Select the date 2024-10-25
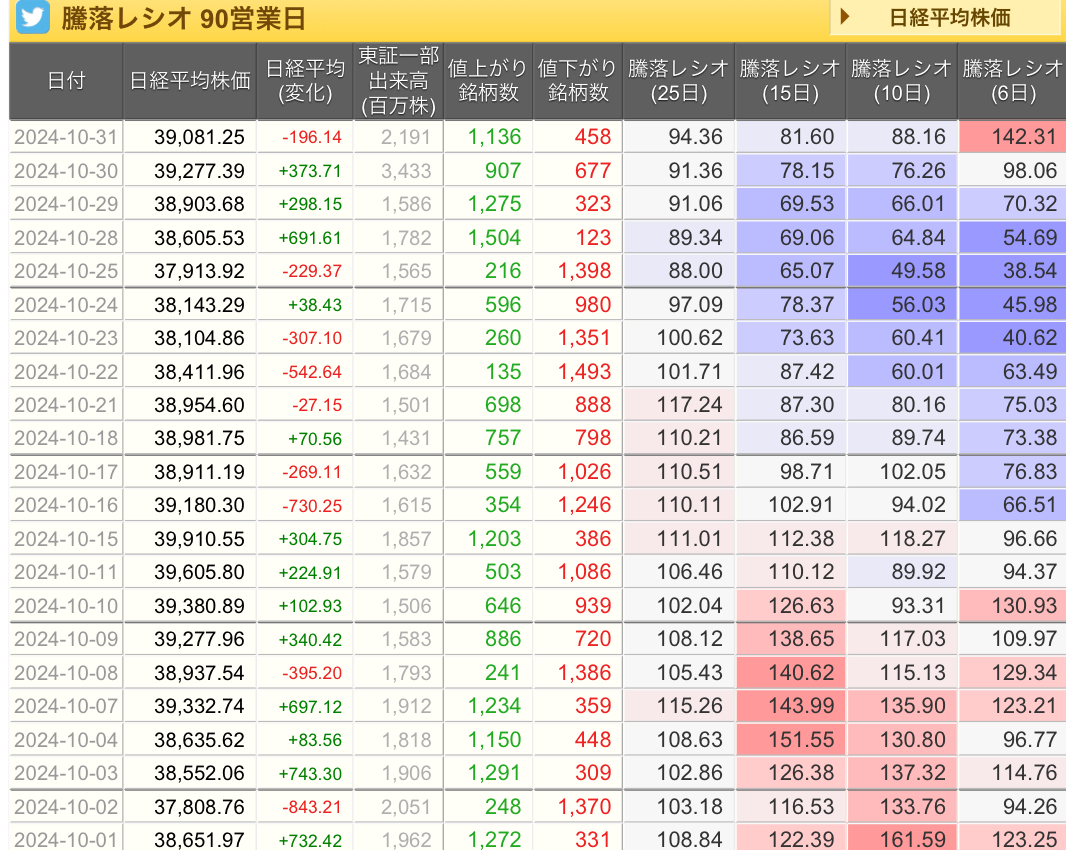 (x=66, y=271)
